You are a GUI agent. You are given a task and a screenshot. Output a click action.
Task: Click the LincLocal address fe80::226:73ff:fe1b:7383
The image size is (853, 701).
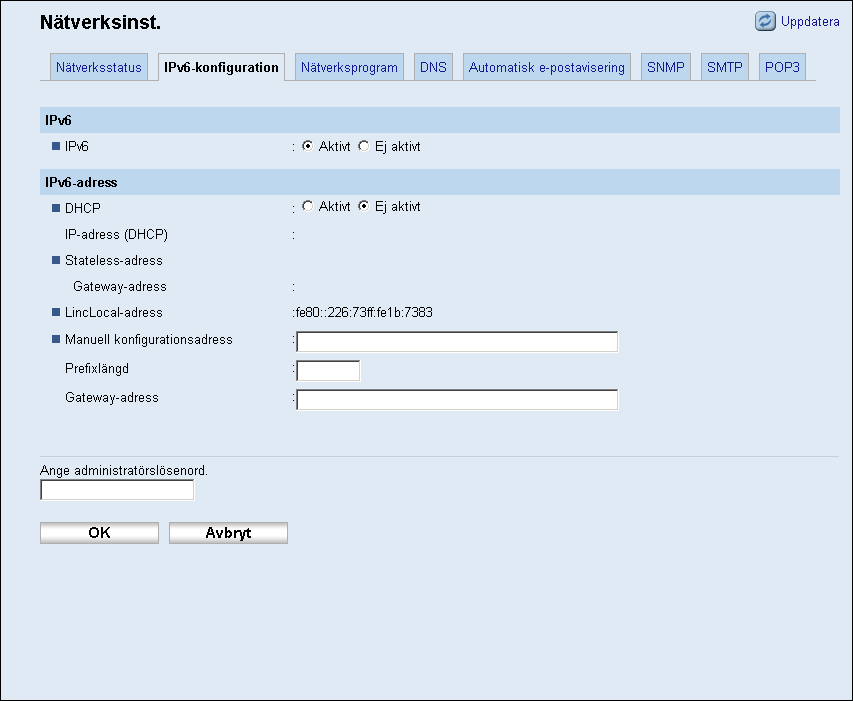tap(364, 313)
